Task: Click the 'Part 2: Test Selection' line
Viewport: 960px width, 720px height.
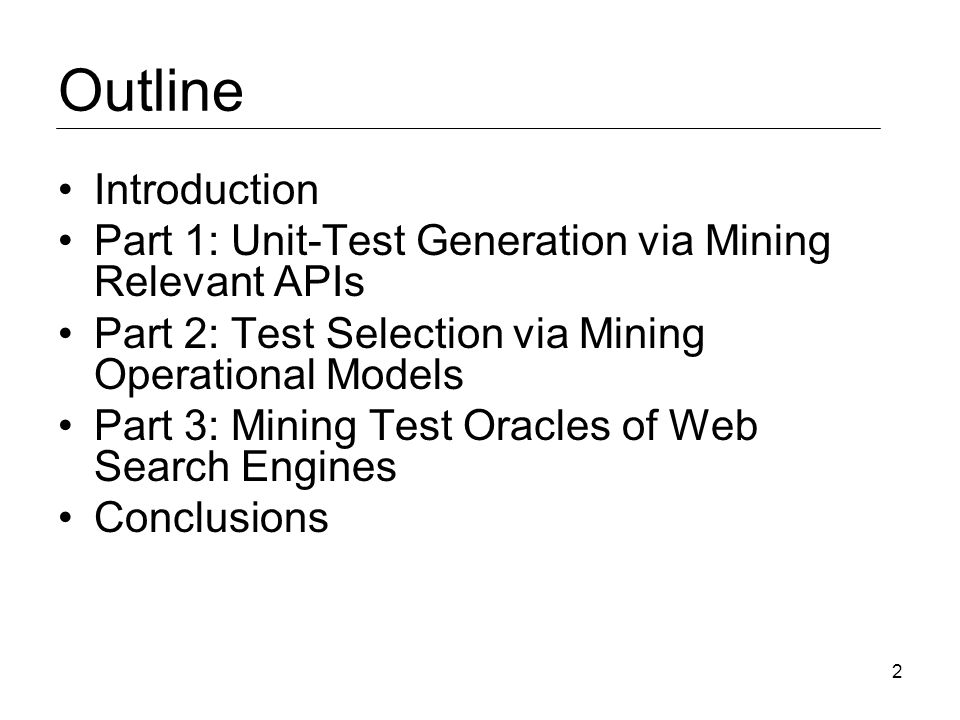Action: (399, 334)
